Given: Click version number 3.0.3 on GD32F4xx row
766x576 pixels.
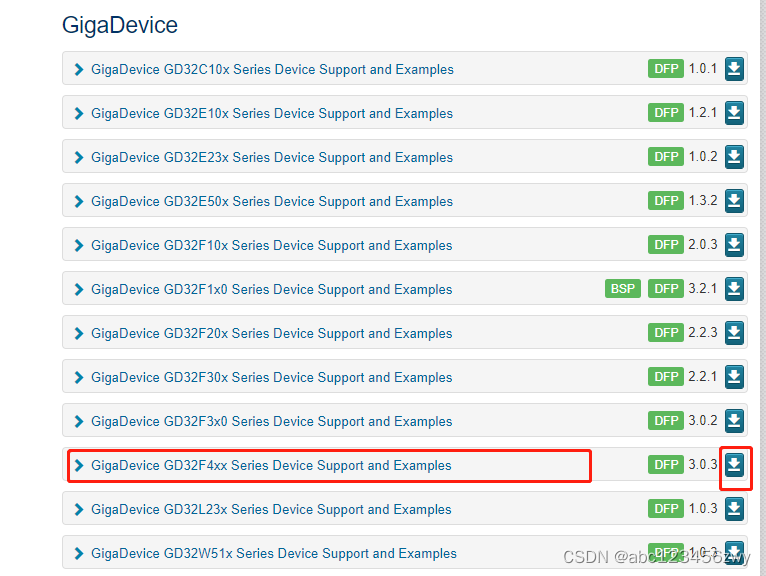Looking at the screenshot, I should pos(703,464).
